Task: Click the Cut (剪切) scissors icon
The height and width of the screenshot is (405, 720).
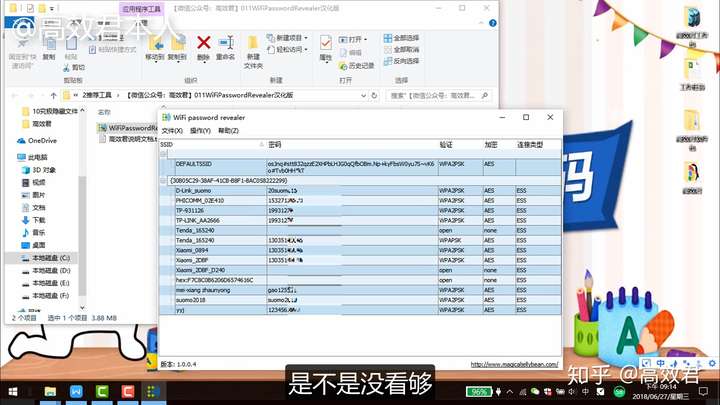Action: [73, 68]
